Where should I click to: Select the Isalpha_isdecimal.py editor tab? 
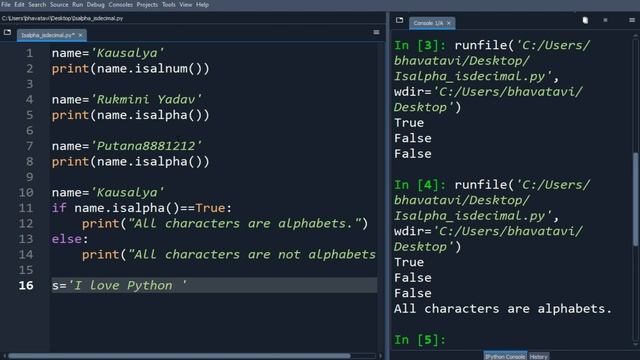(48, 35)
